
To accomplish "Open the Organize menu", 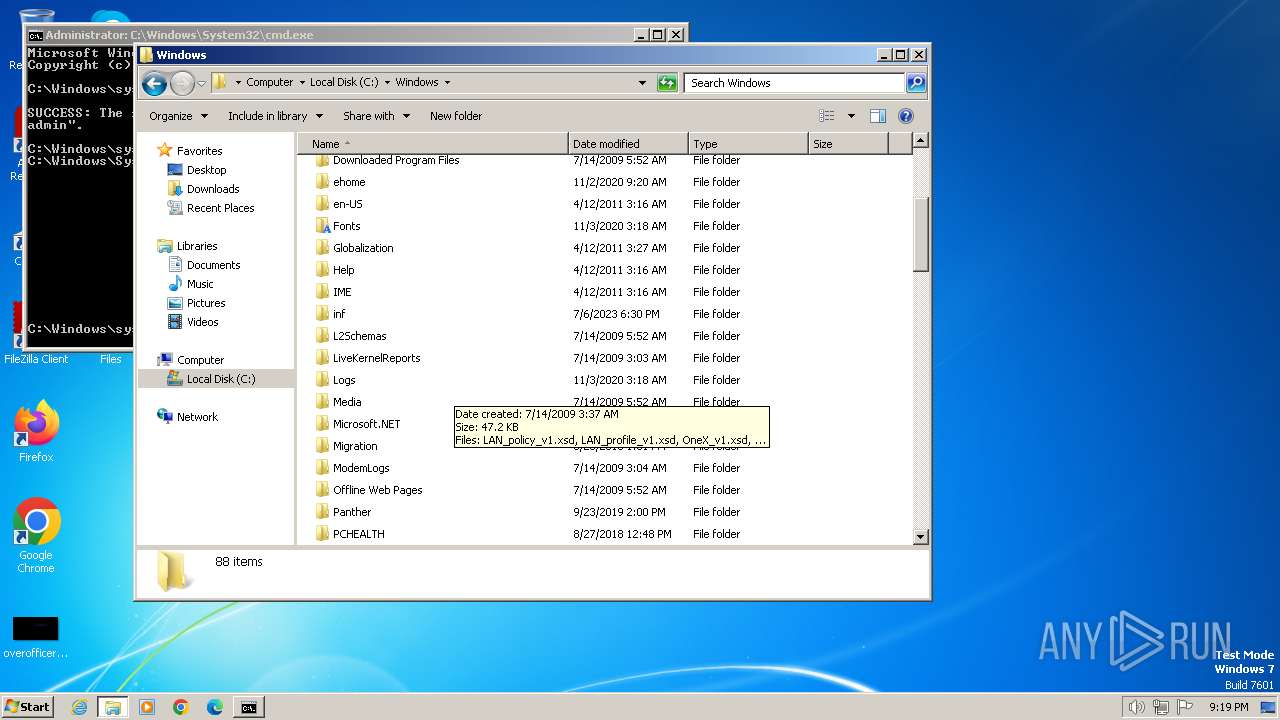I will click(178, 116).
